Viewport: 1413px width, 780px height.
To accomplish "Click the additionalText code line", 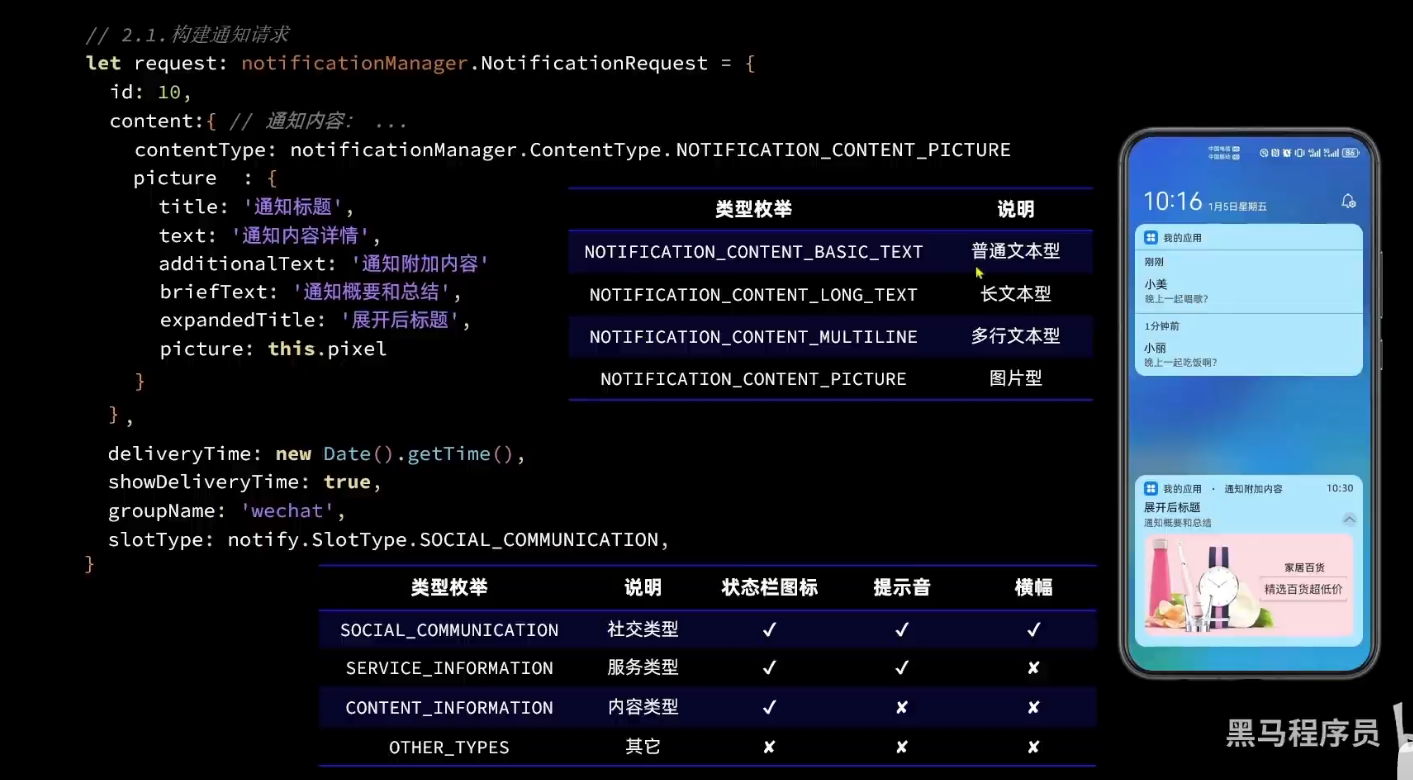I will click(x=323, y=264).
